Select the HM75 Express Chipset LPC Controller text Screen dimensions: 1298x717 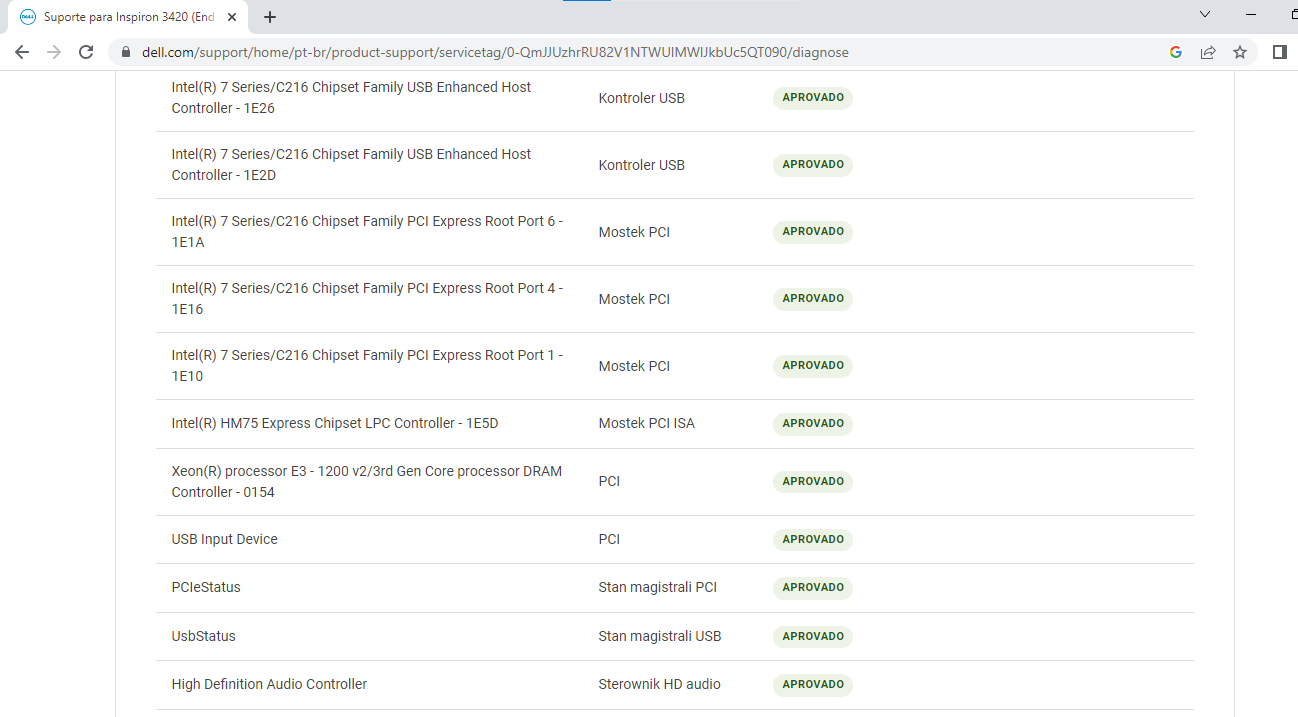[x=335, y=424]
